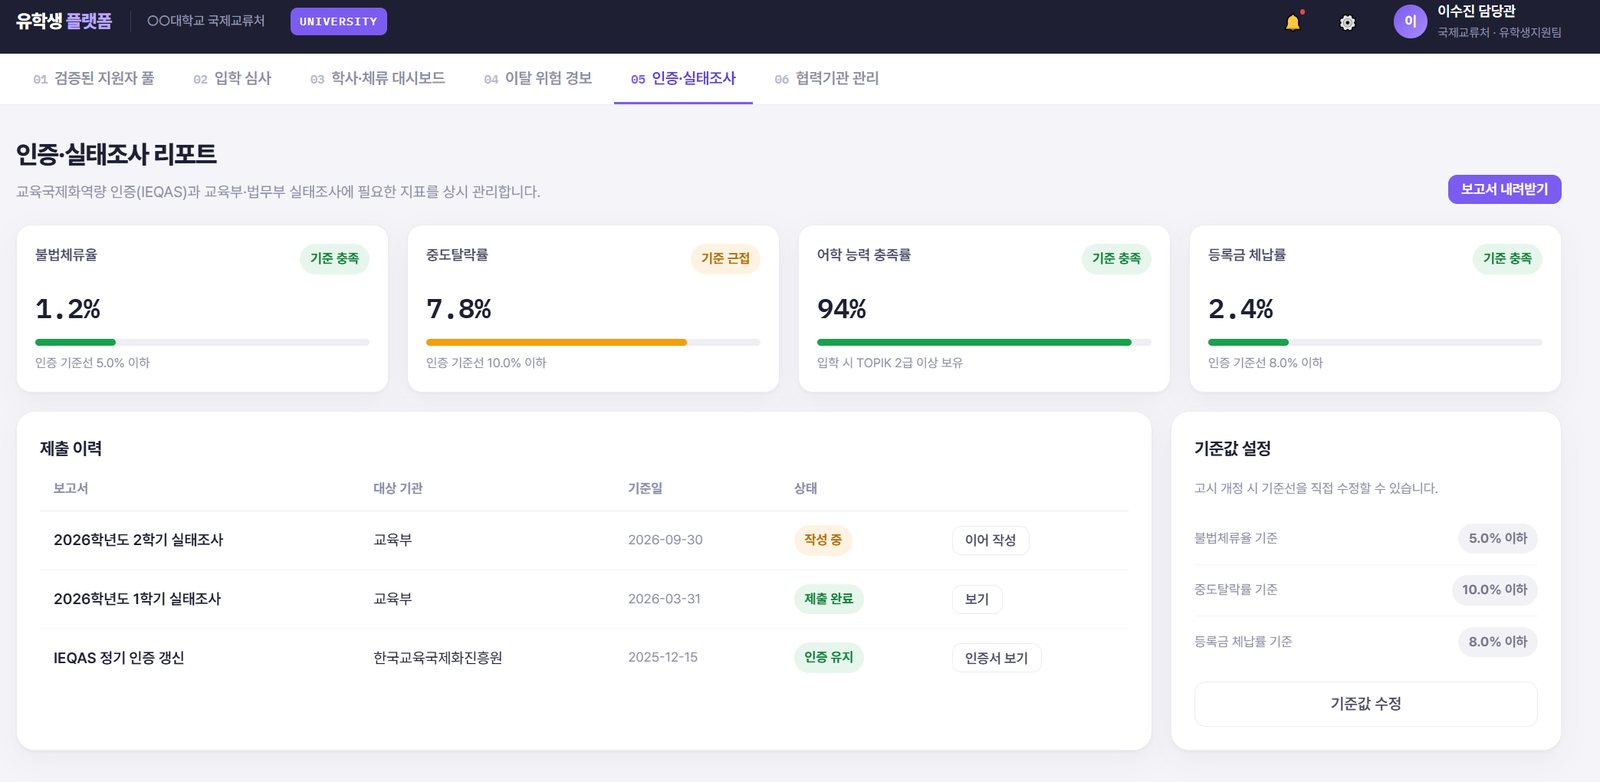This screenshot has height=782, width=1600.
Task: Click the 어학 능력 충족률 progress bar
Action: pos(984,342)
